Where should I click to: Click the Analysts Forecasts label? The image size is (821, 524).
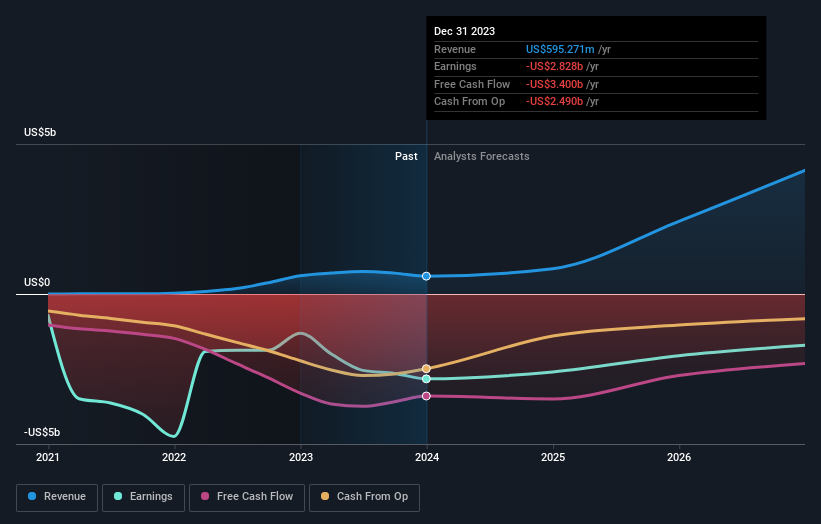(481, 156)
